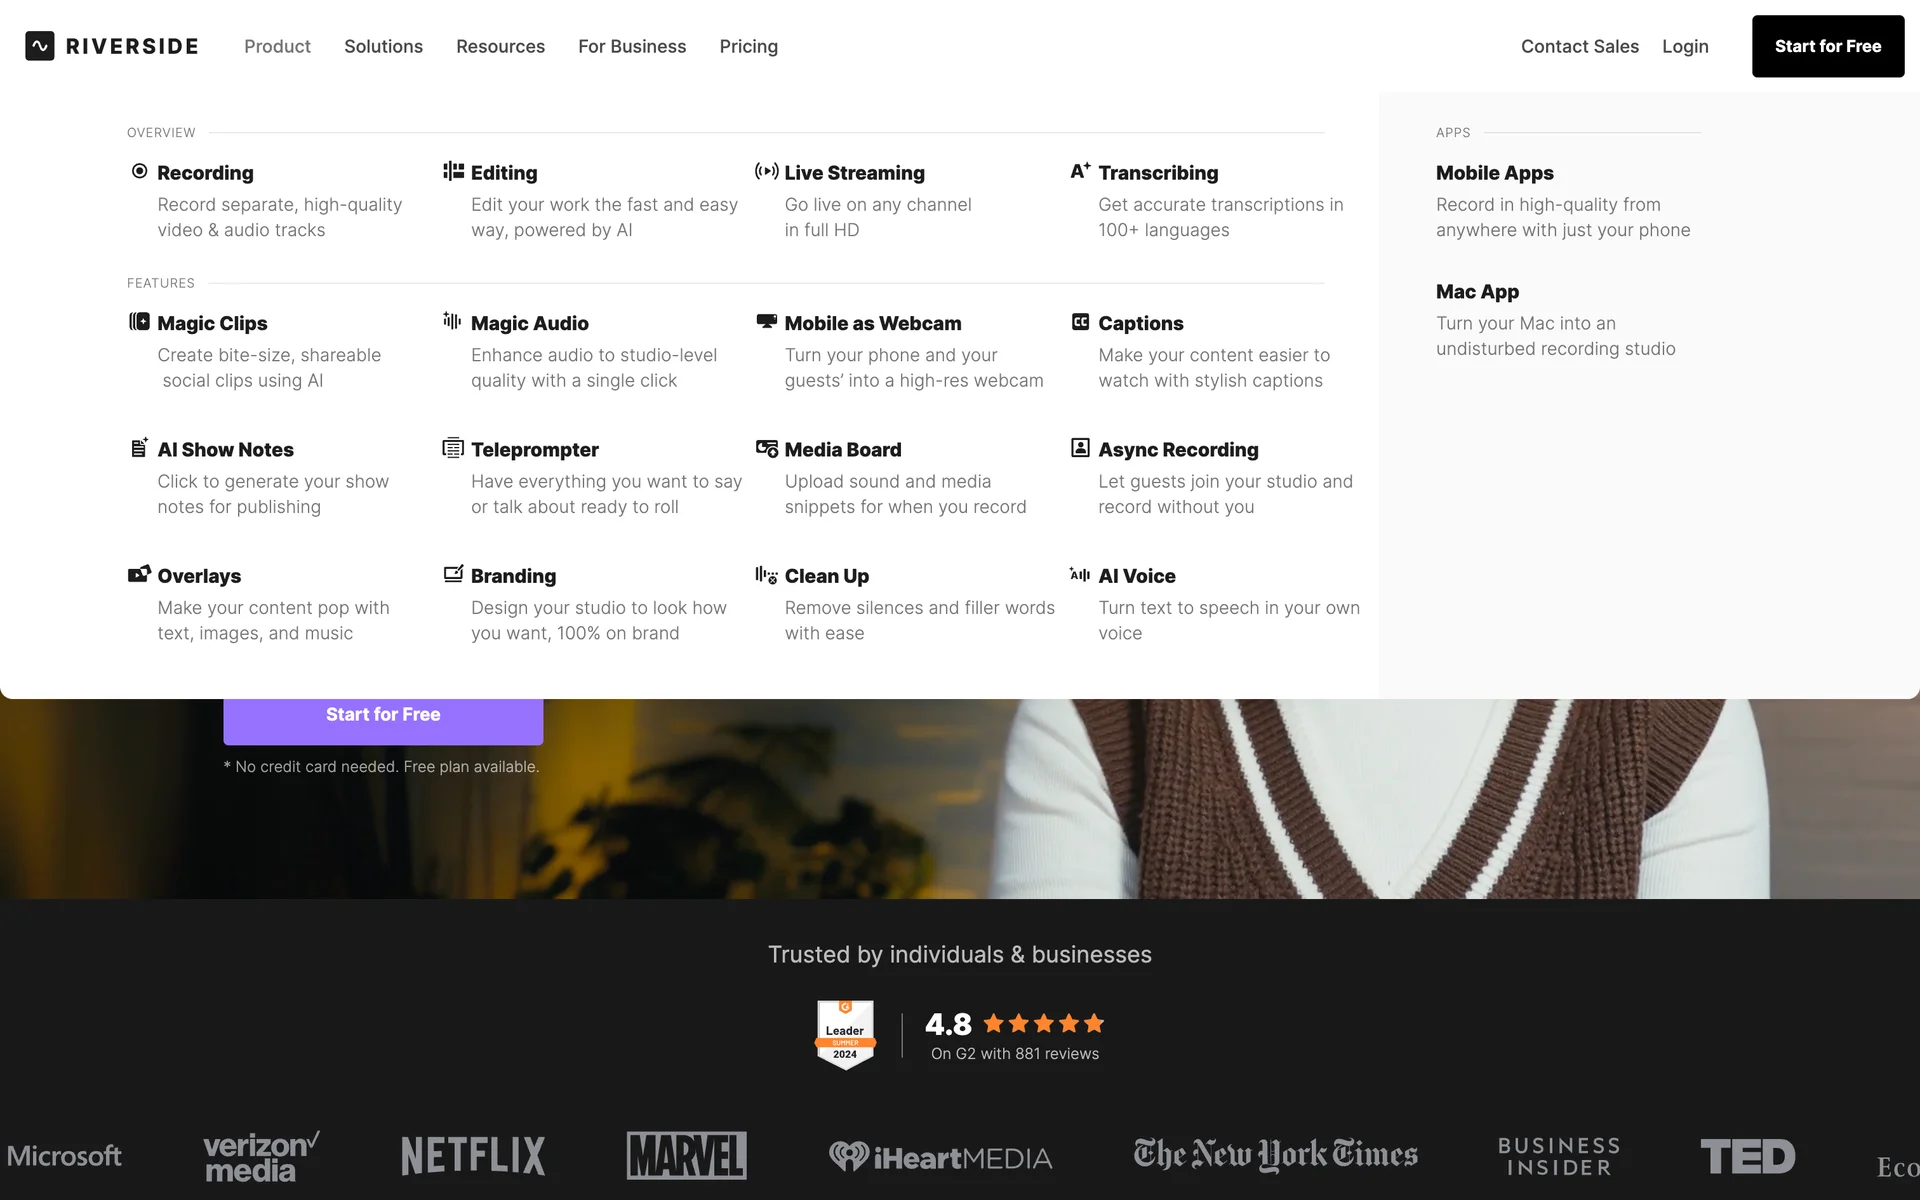Expand the Resources dropdown menu
This screenshot has height=1200, width=1920.
pos(500,46)
